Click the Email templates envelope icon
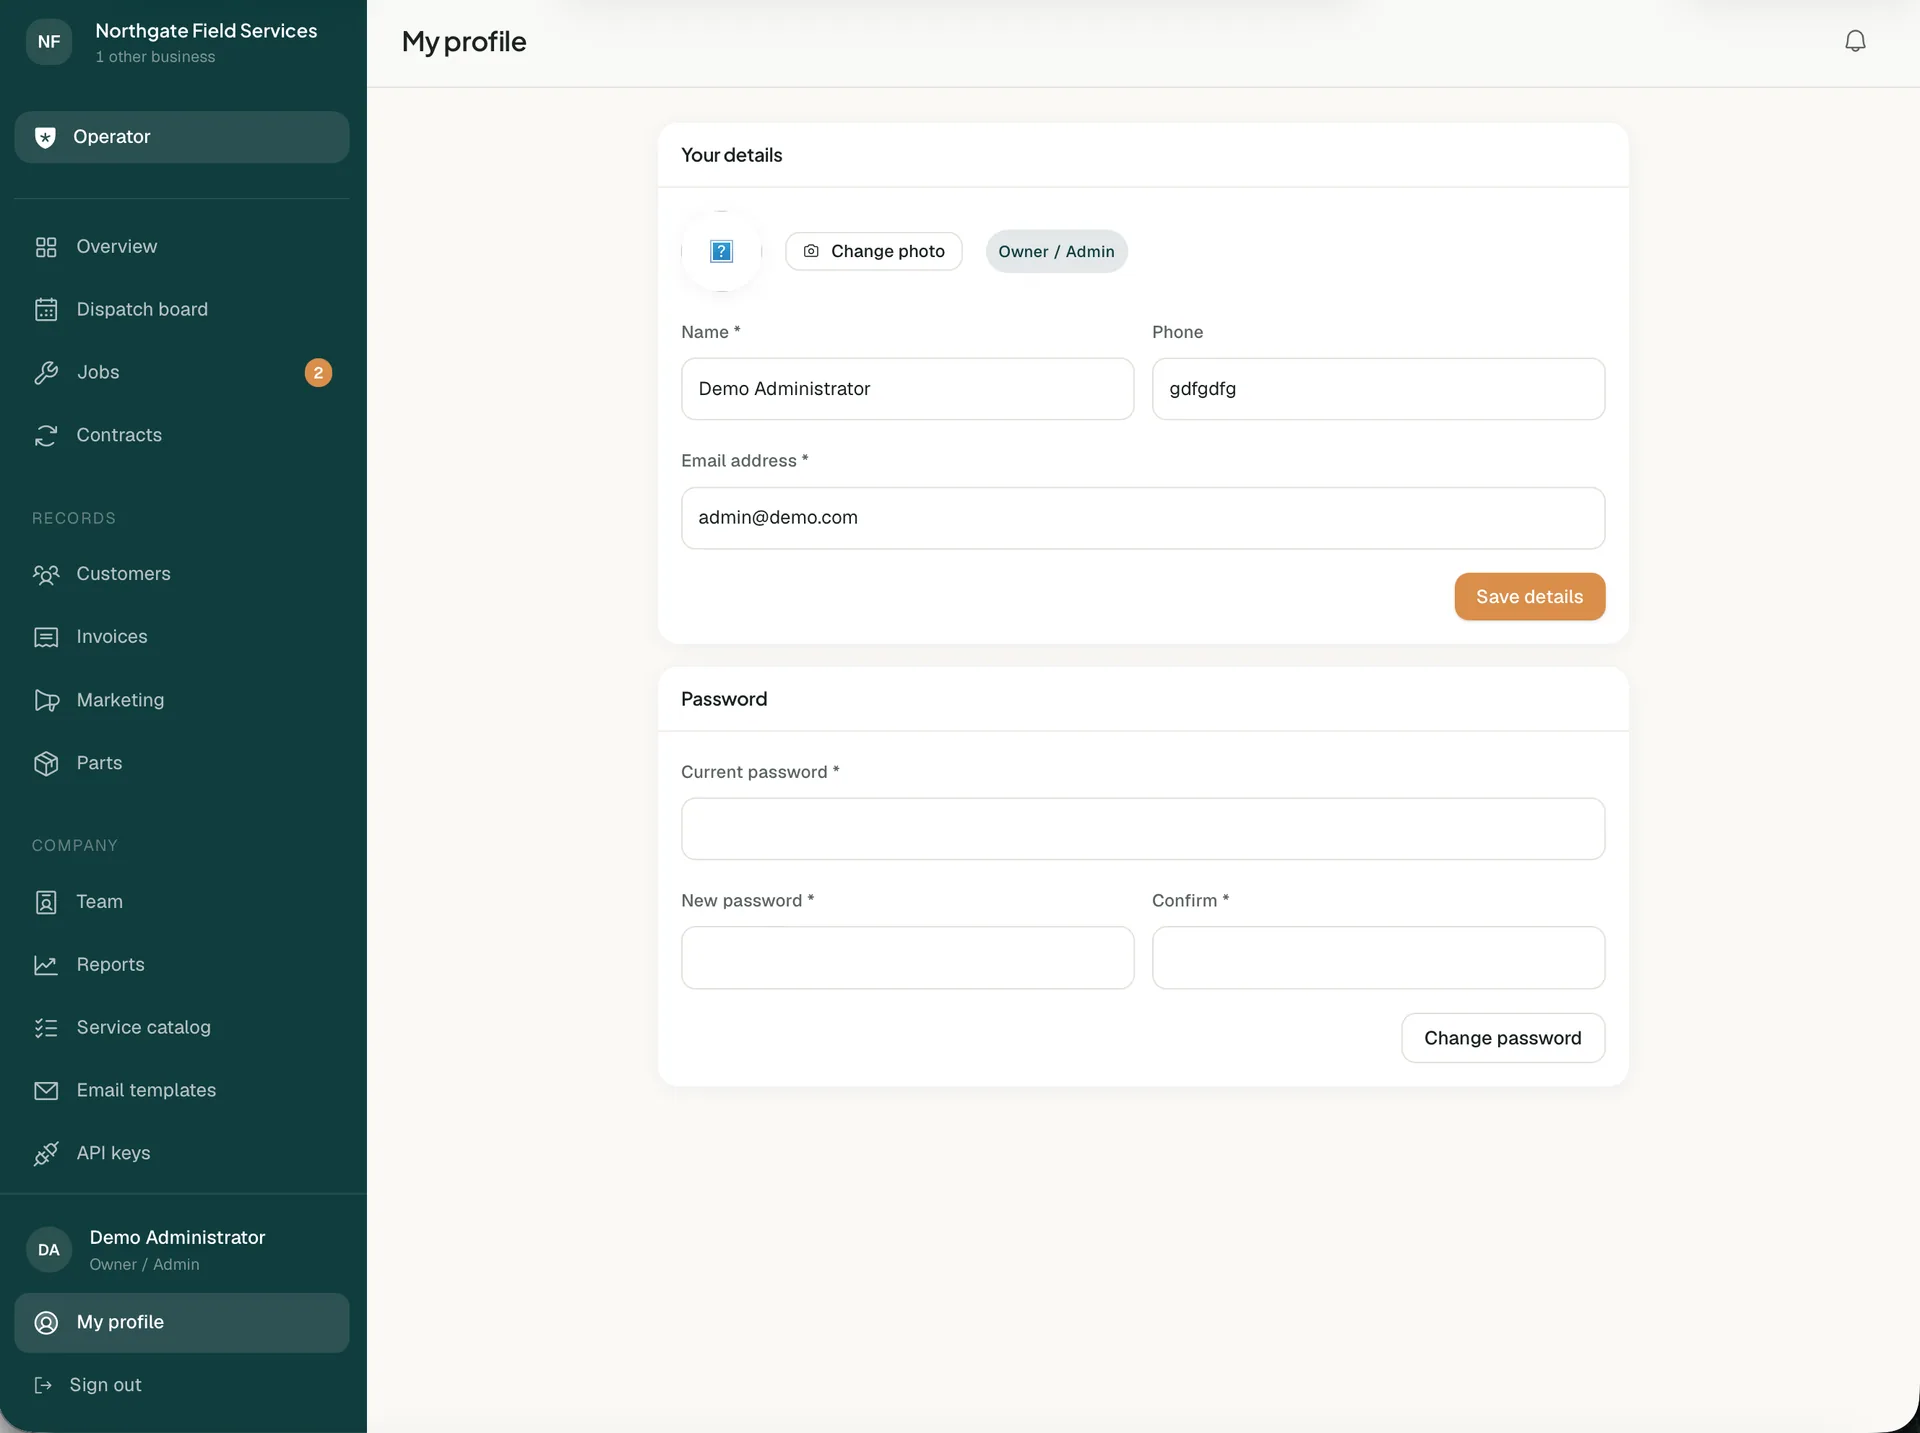The width and height of the screenshot is (1920, 1433). 46,1091
